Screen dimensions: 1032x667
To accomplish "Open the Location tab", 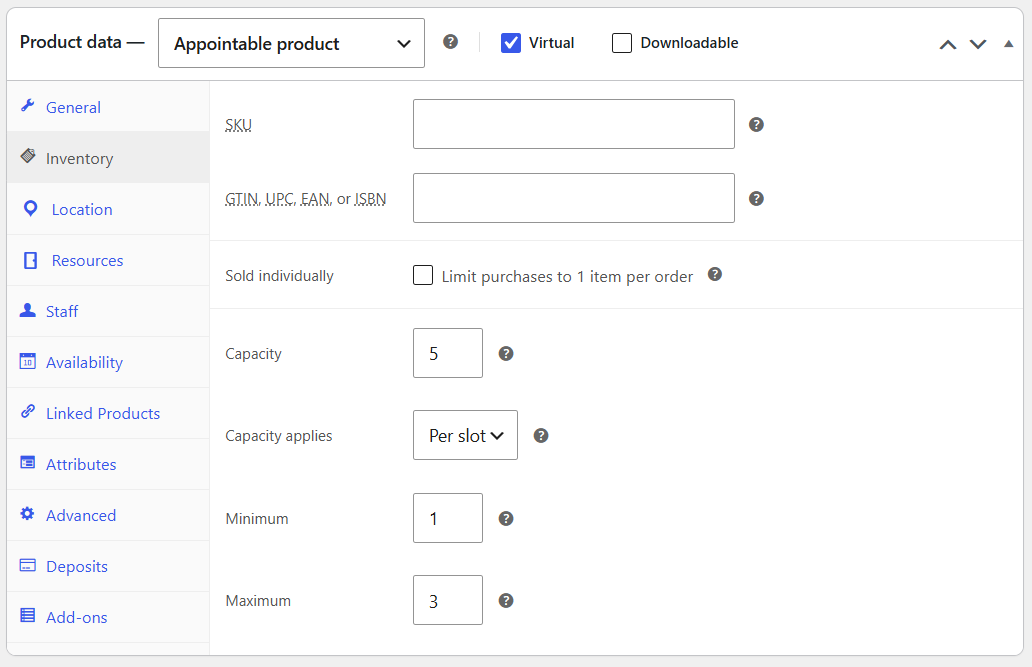I will coord(108,209).
